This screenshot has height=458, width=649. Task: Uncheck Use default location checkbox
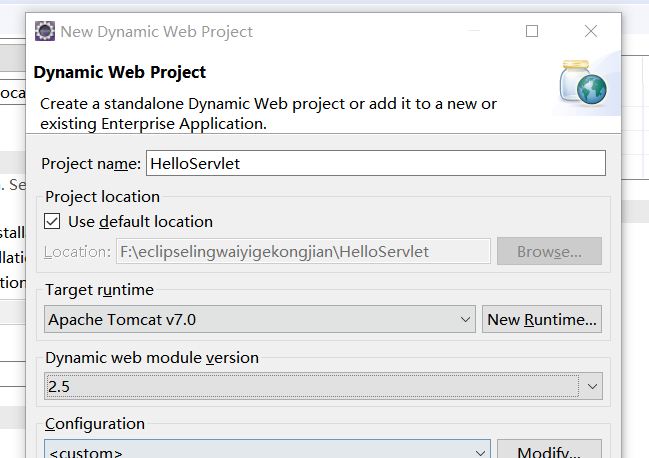click(x=52, y=221)
